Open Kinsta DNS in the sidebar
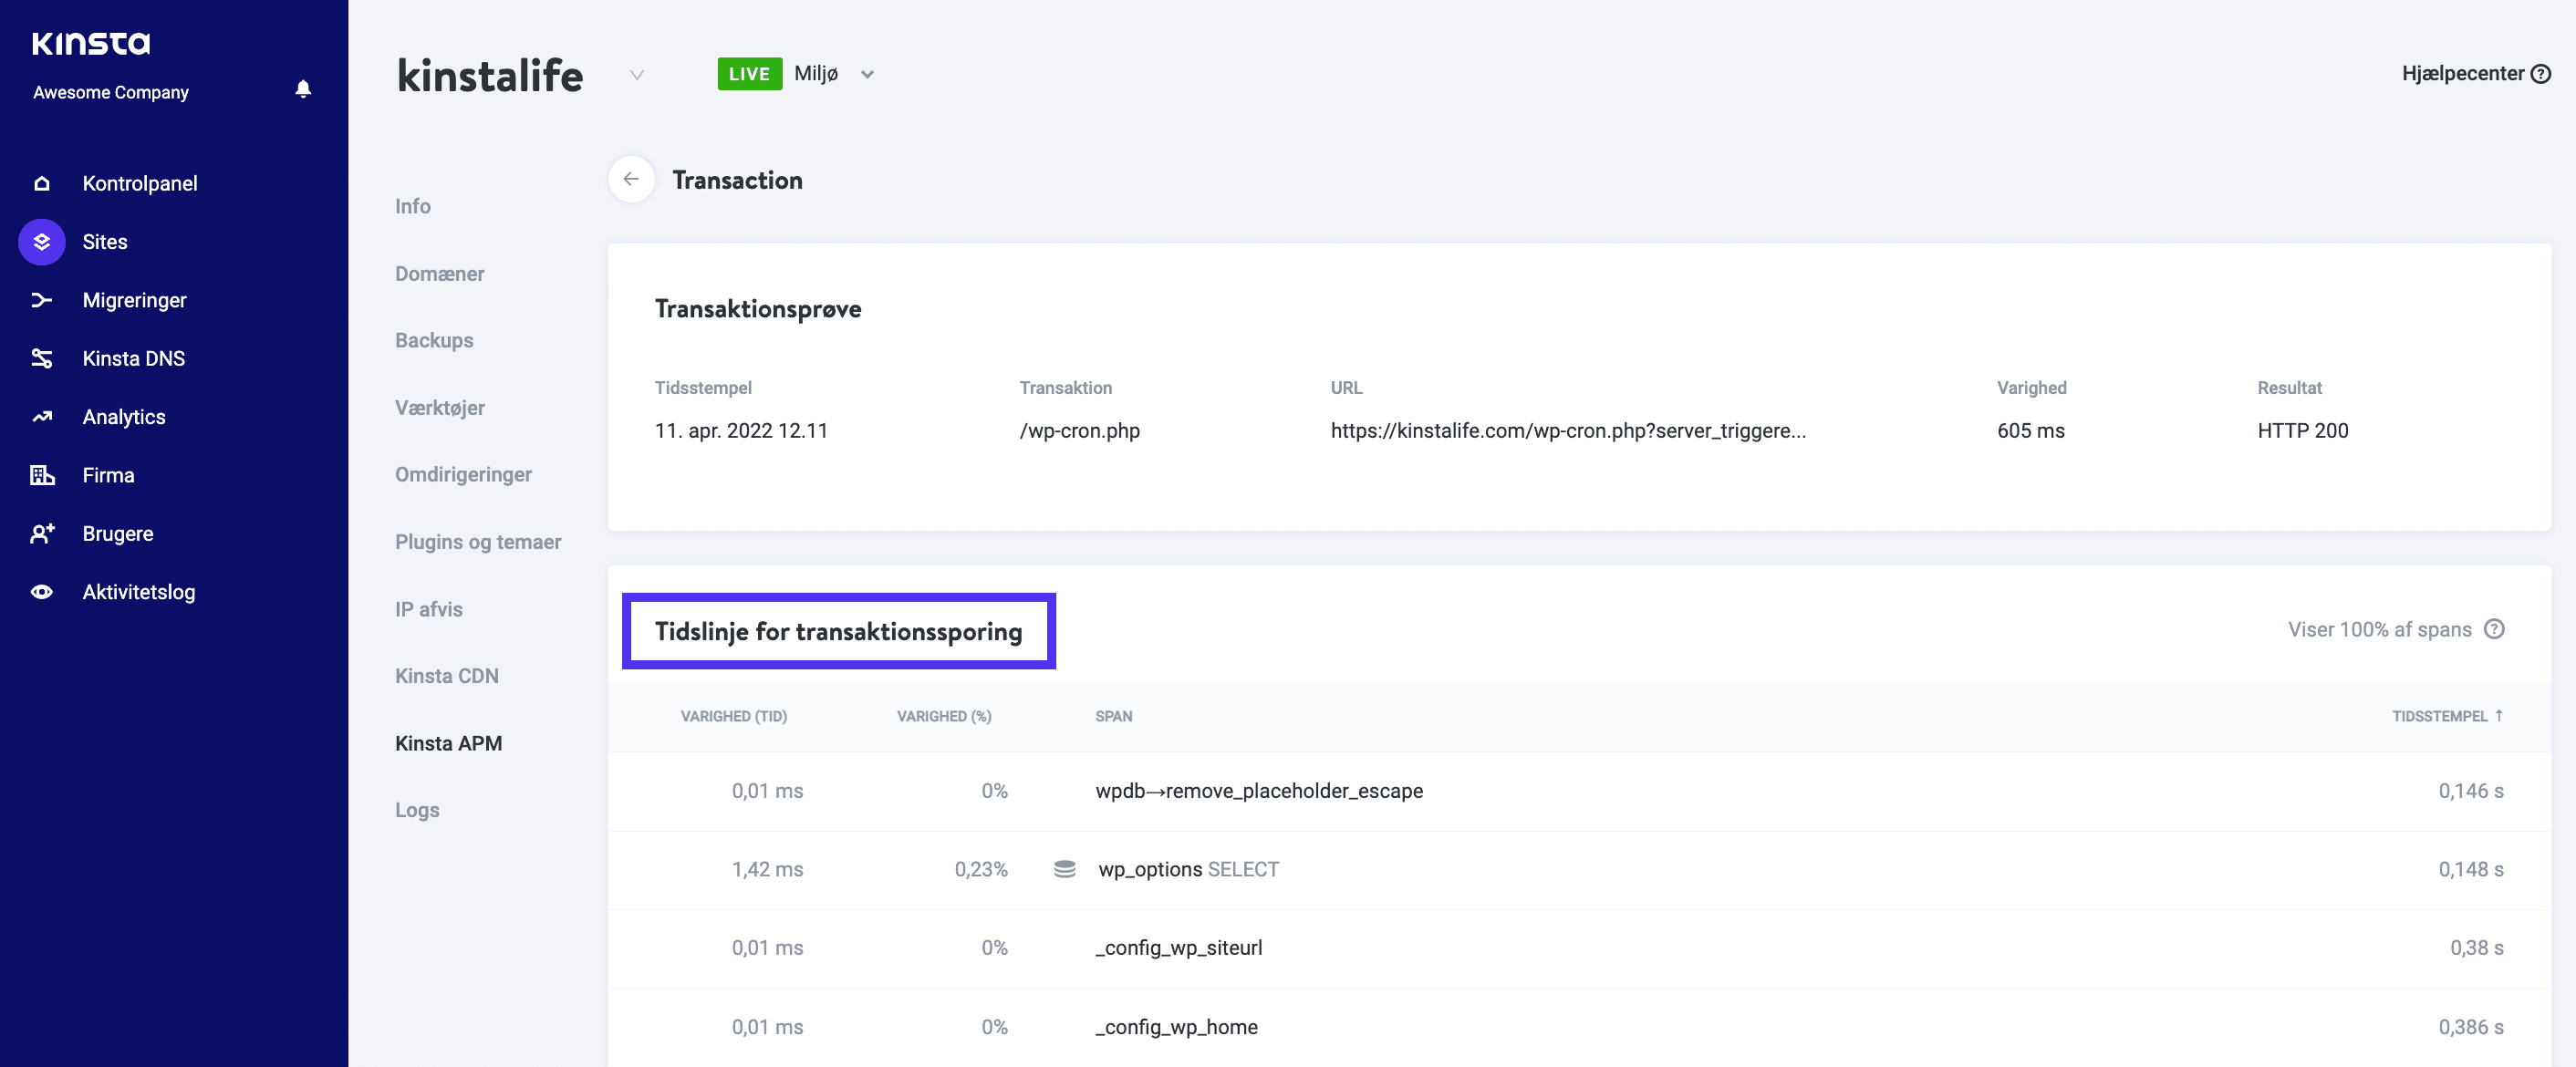Viewport: 2576px width, 1067px height. coord(133,358)
